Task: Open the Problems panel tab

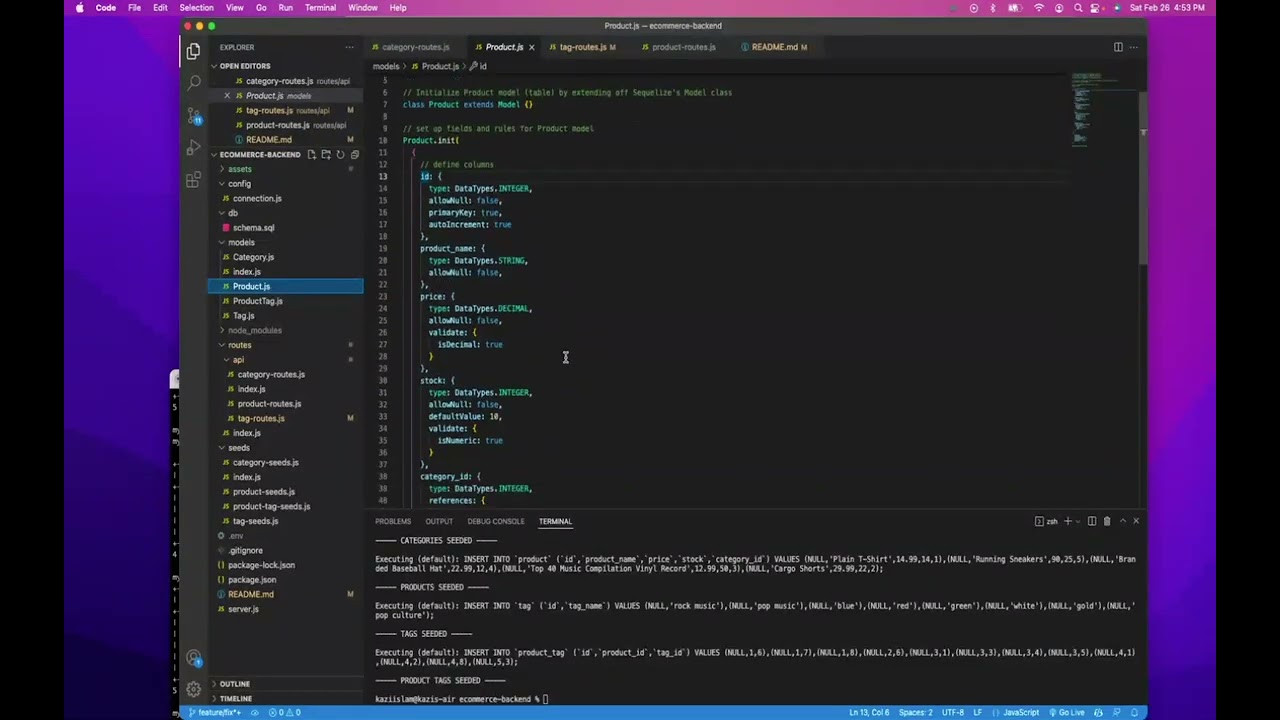Action: tap(393, 521)
